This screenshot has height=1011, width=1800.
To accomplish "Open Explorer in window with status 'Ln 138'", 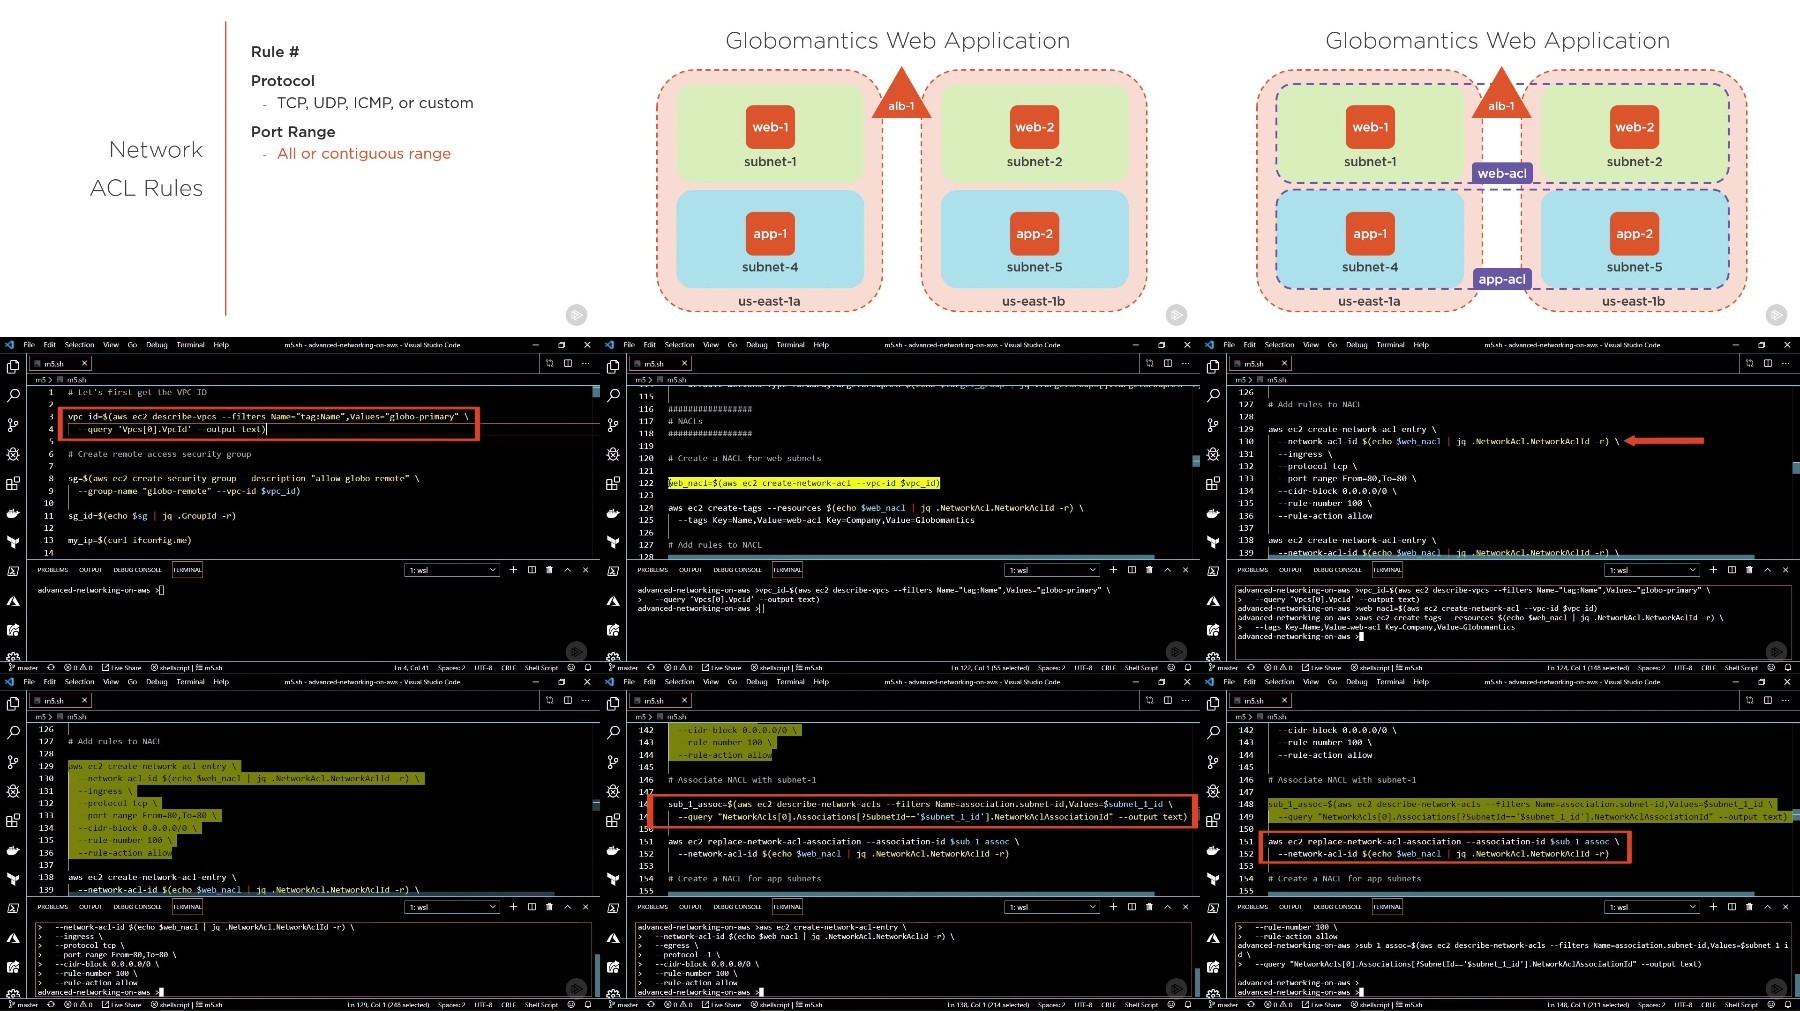I will point(613,704).
